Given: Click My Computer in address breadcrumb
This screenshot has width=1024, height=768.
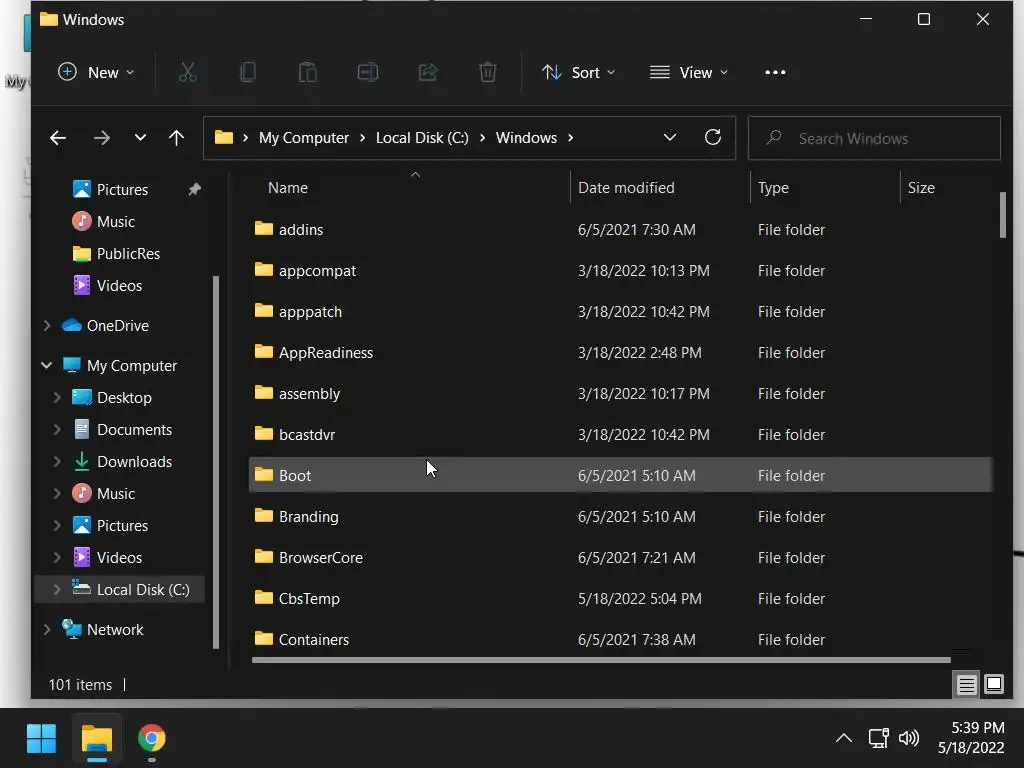Looking at the screenshot, I should click(x=304, y=138).
